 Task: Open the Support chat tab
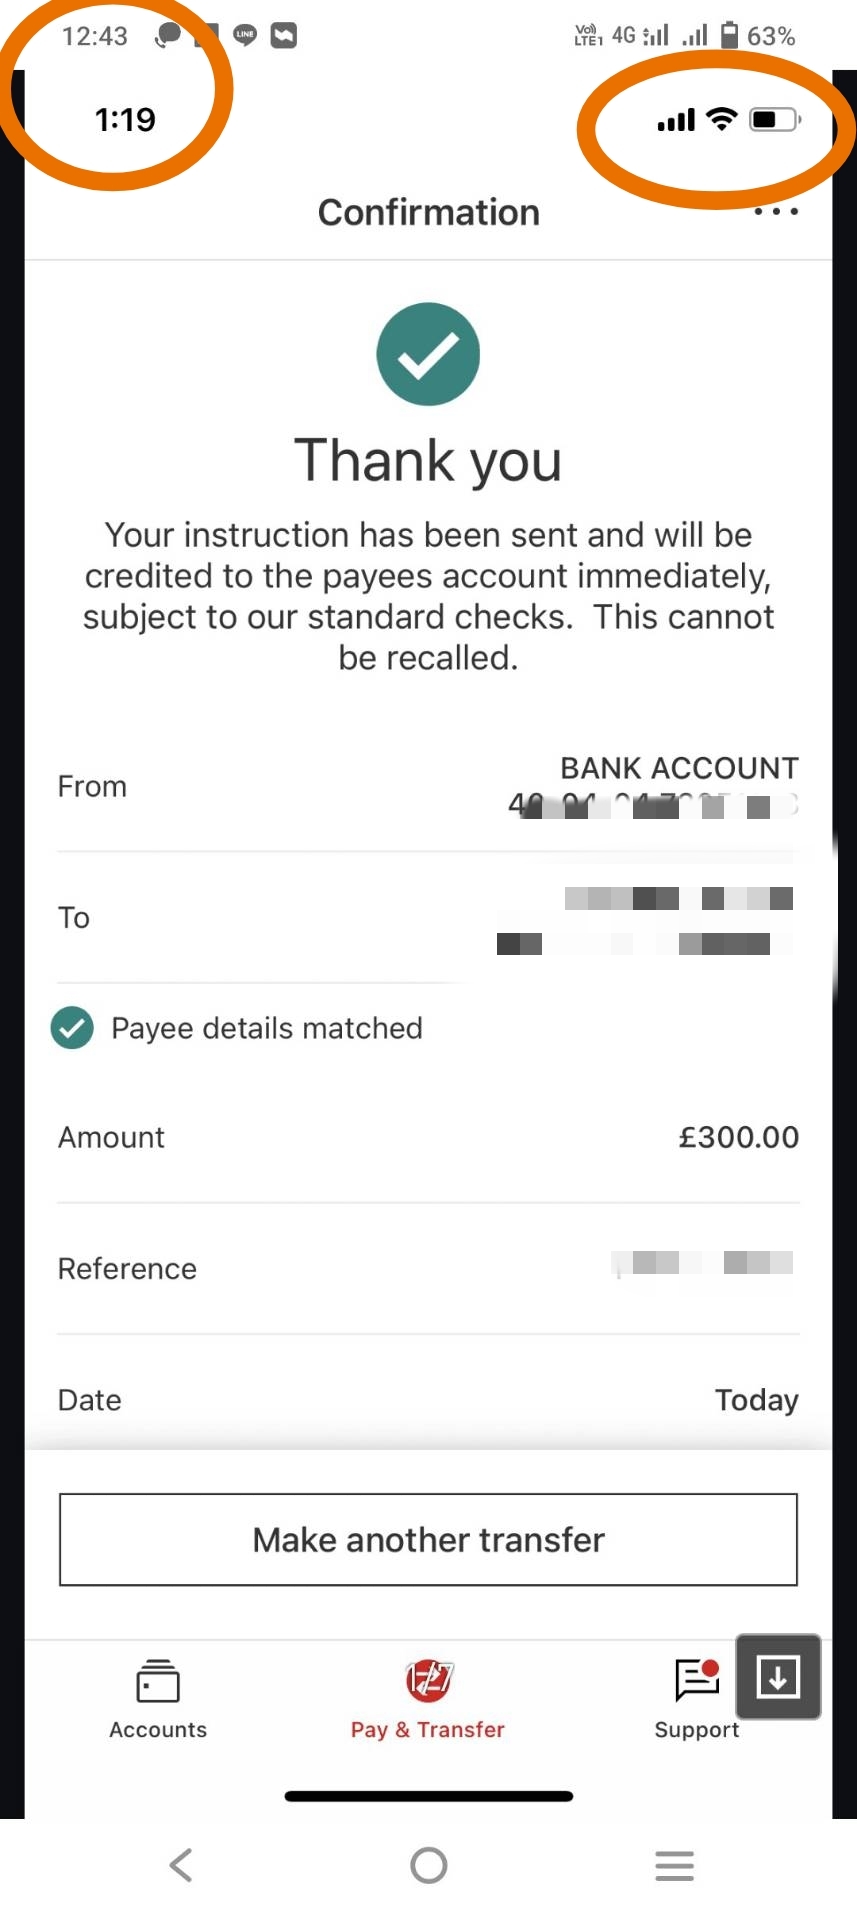point(697,1700)
